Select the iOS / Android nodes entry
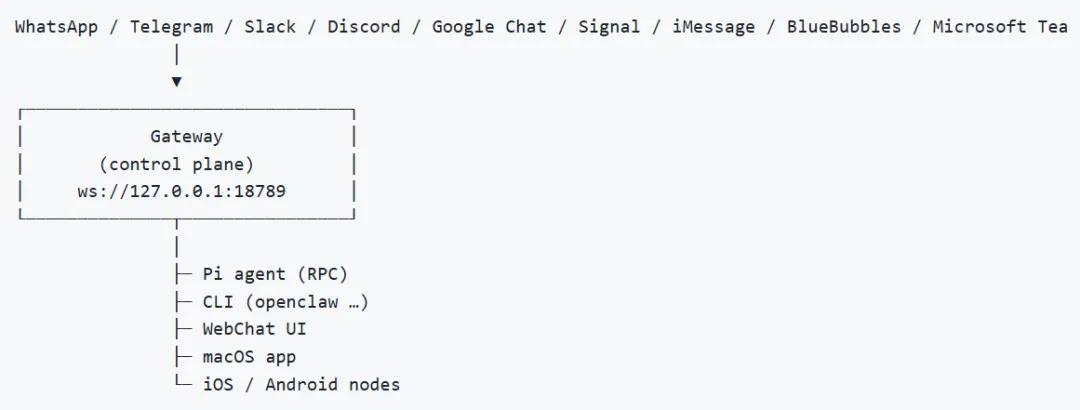 pyautogui.click(x=301, y=384)
